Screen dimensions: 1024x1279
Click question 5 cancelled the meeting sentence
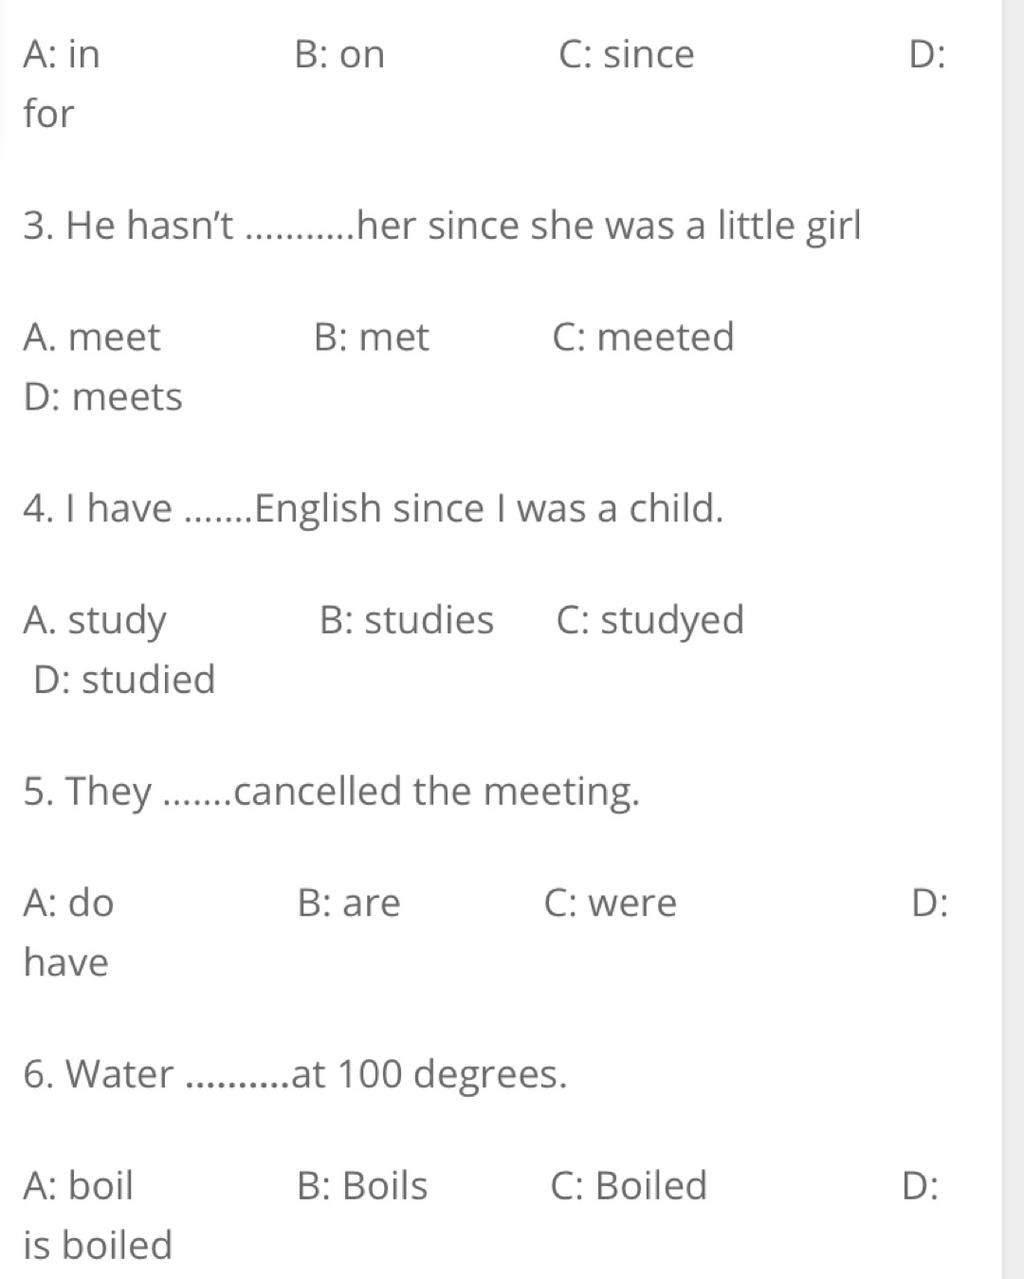click(x=331, y=792)
